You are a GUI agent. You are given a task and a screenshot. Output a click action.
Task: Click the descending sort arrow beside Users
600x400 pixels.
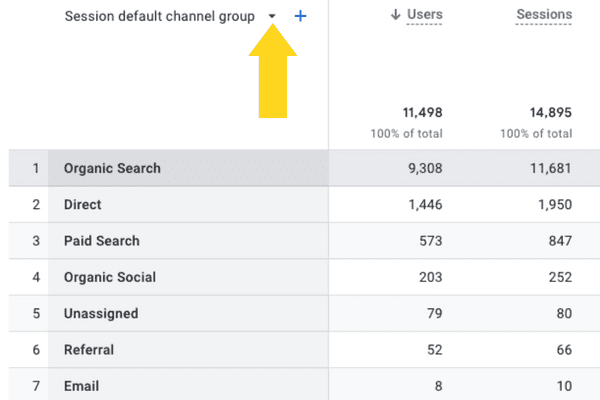(397, 15)
